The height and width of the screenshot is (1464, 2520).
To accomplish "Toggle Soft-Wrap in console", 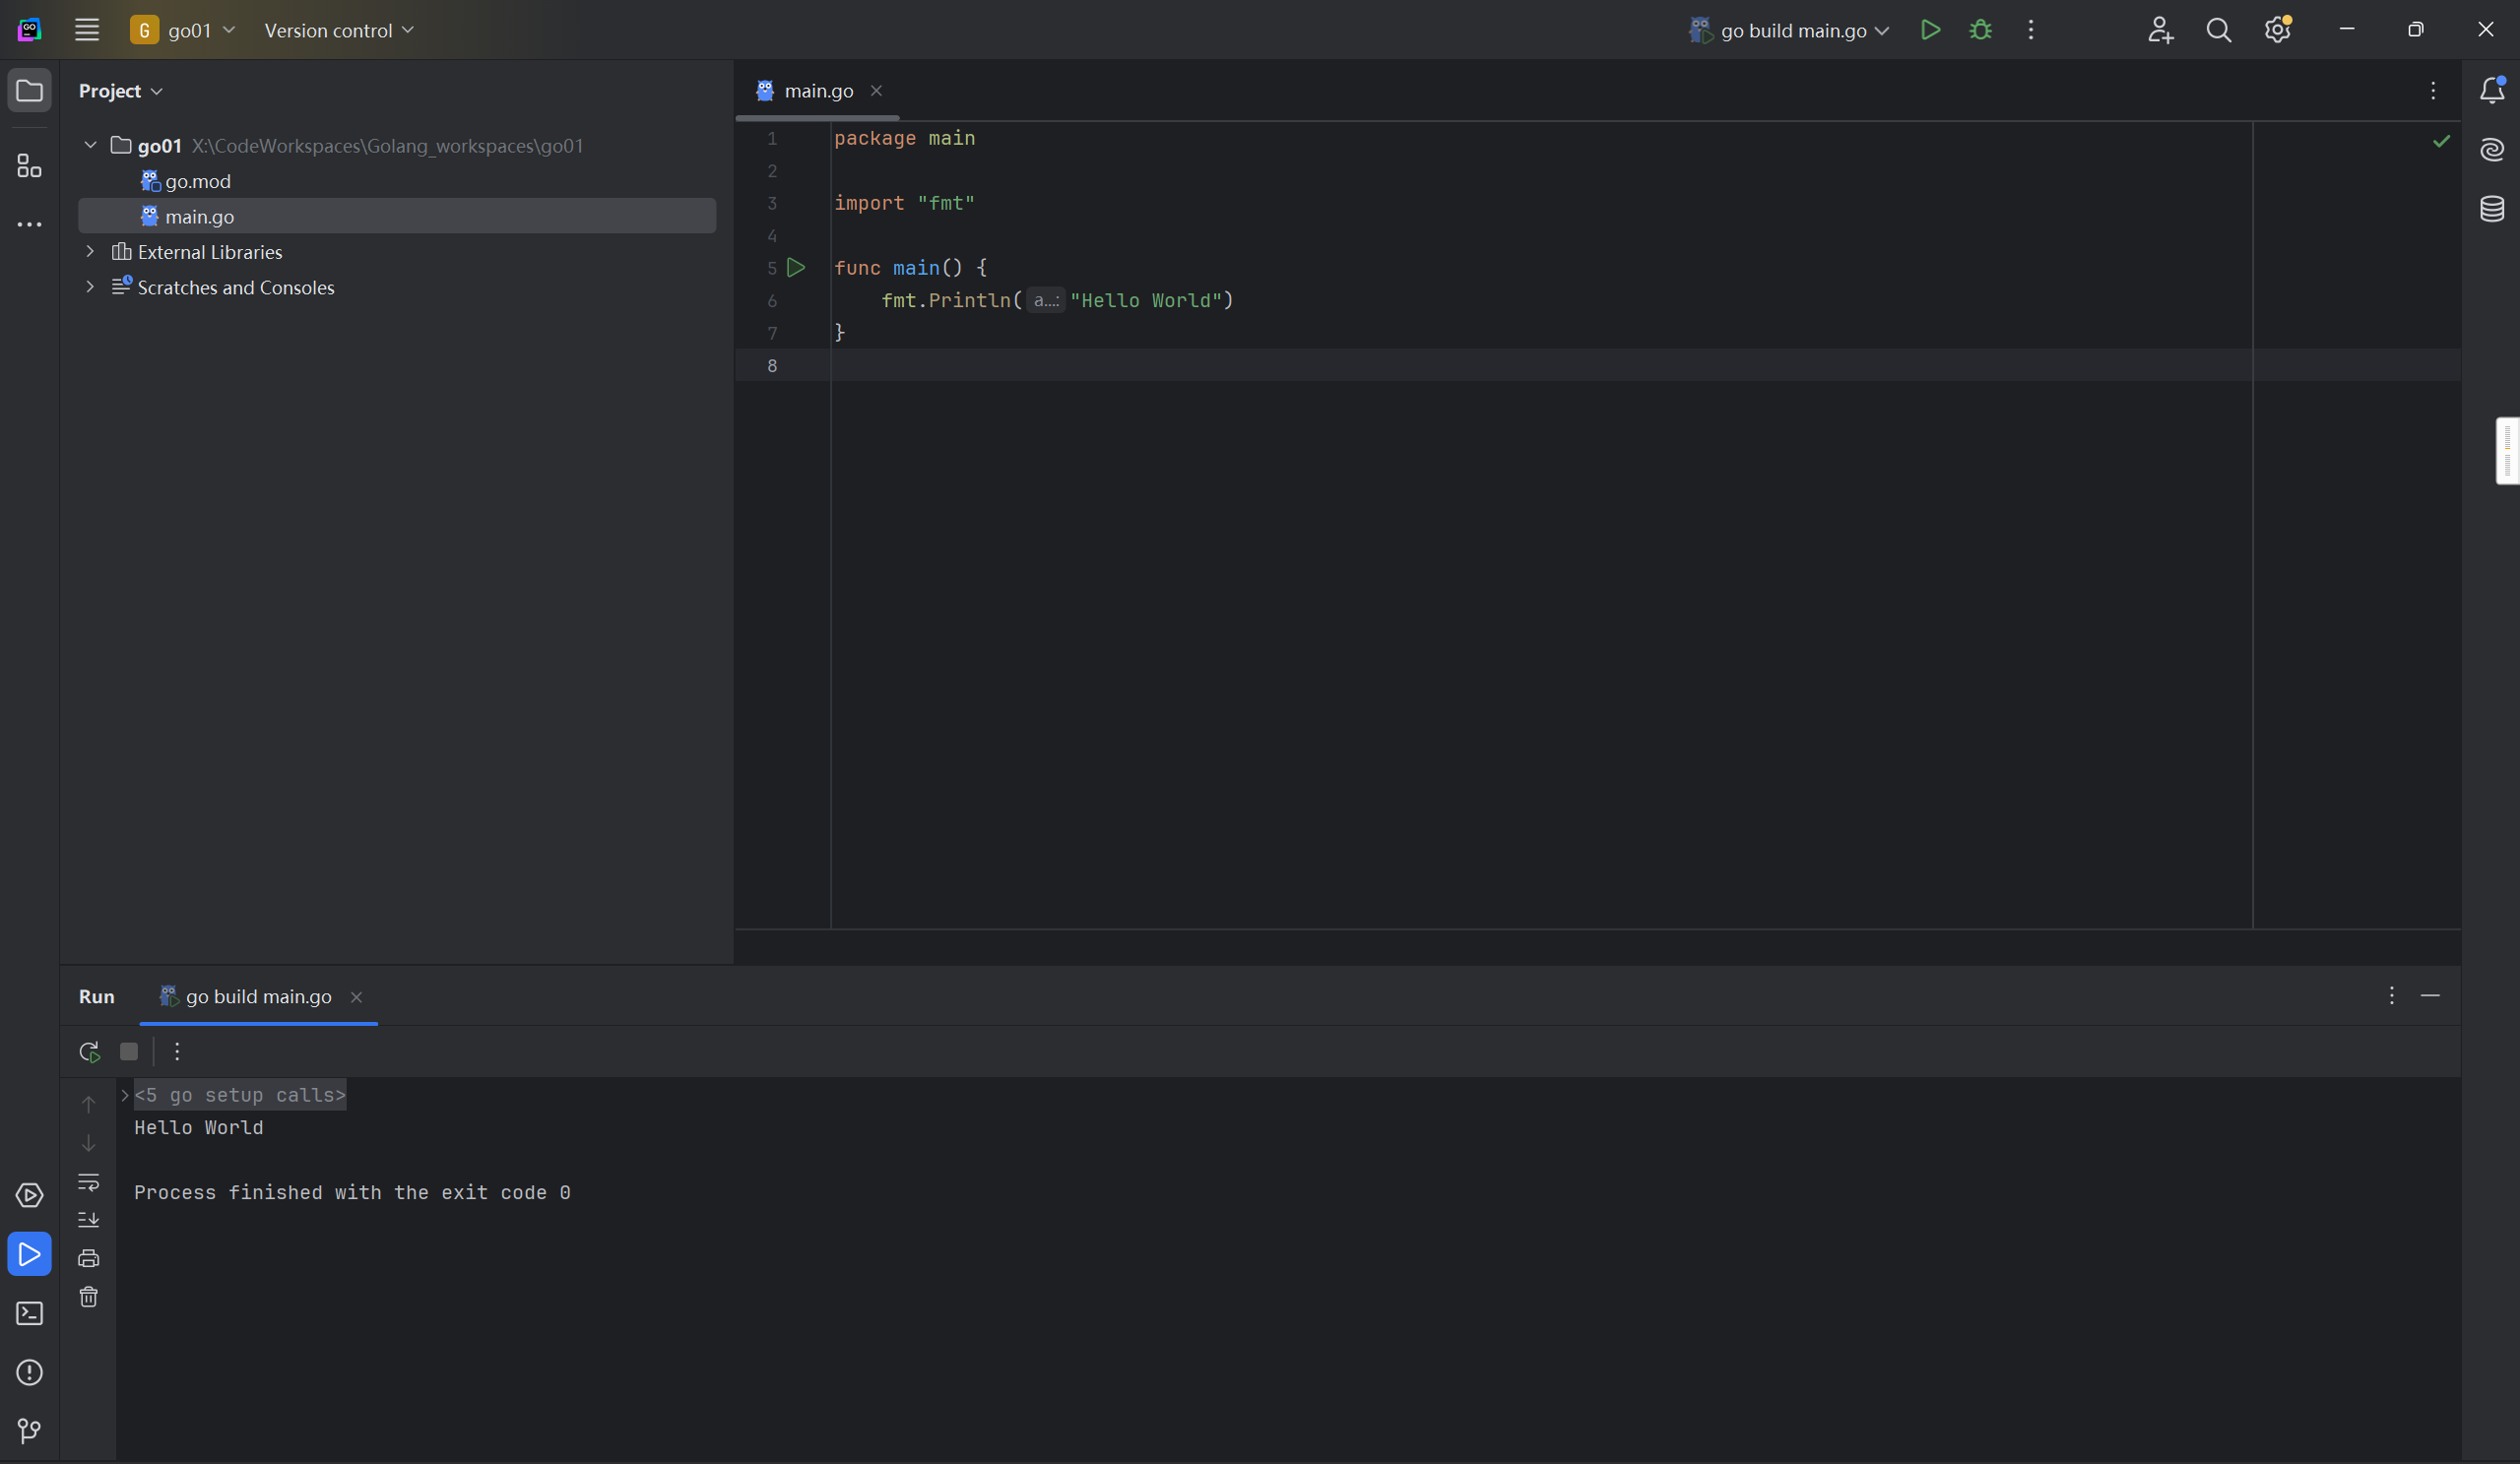I will (88, 1181).
